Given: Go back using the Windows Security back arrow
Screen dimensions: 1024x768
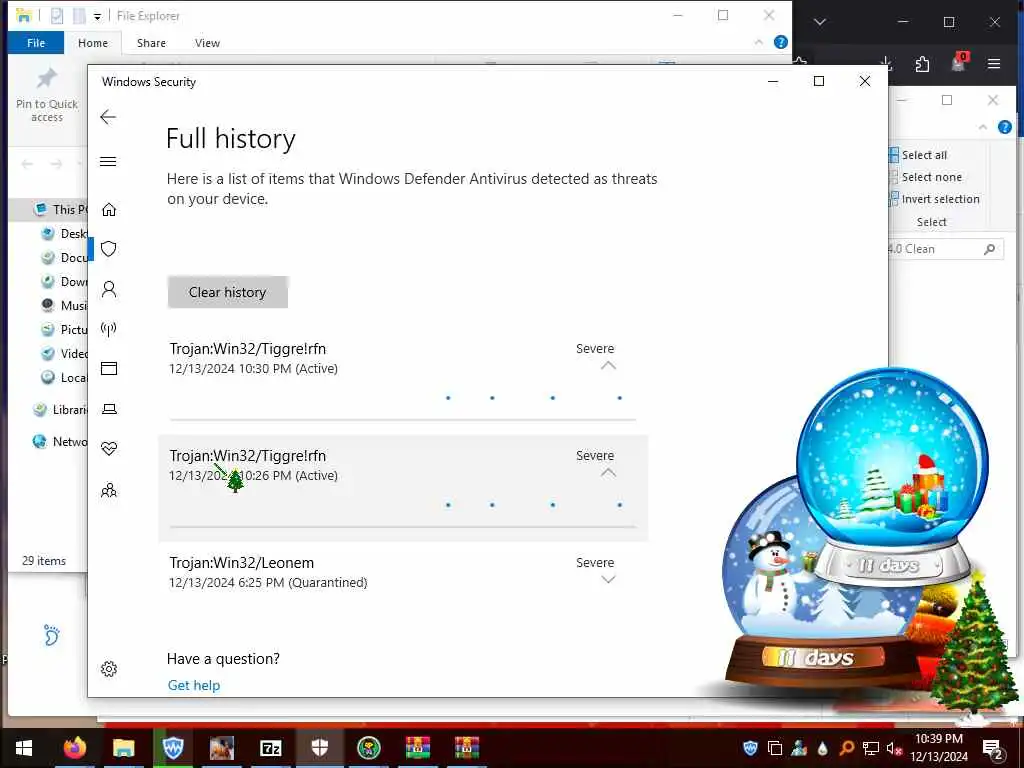Looking at the screenshot, I should click(x=108, y=117).
